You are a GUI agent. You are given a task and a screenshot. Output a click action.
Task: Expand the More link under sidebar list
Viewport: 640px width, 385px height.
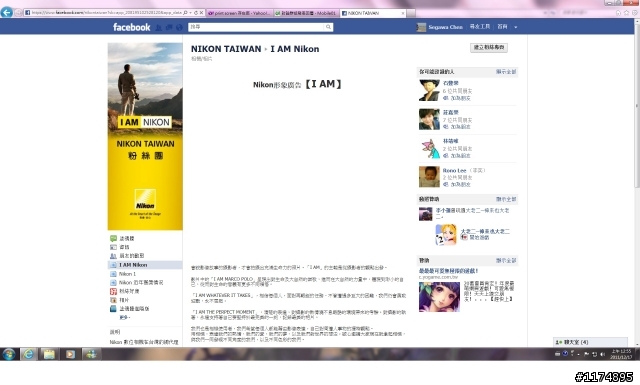(124, 317)
